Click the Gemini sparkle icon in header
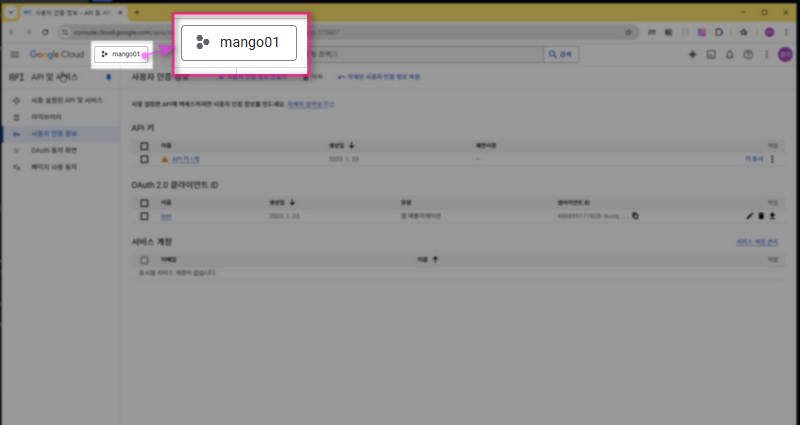Image resolution: width=800 pixels, height=425 pixels. click(x=691, y=54)
